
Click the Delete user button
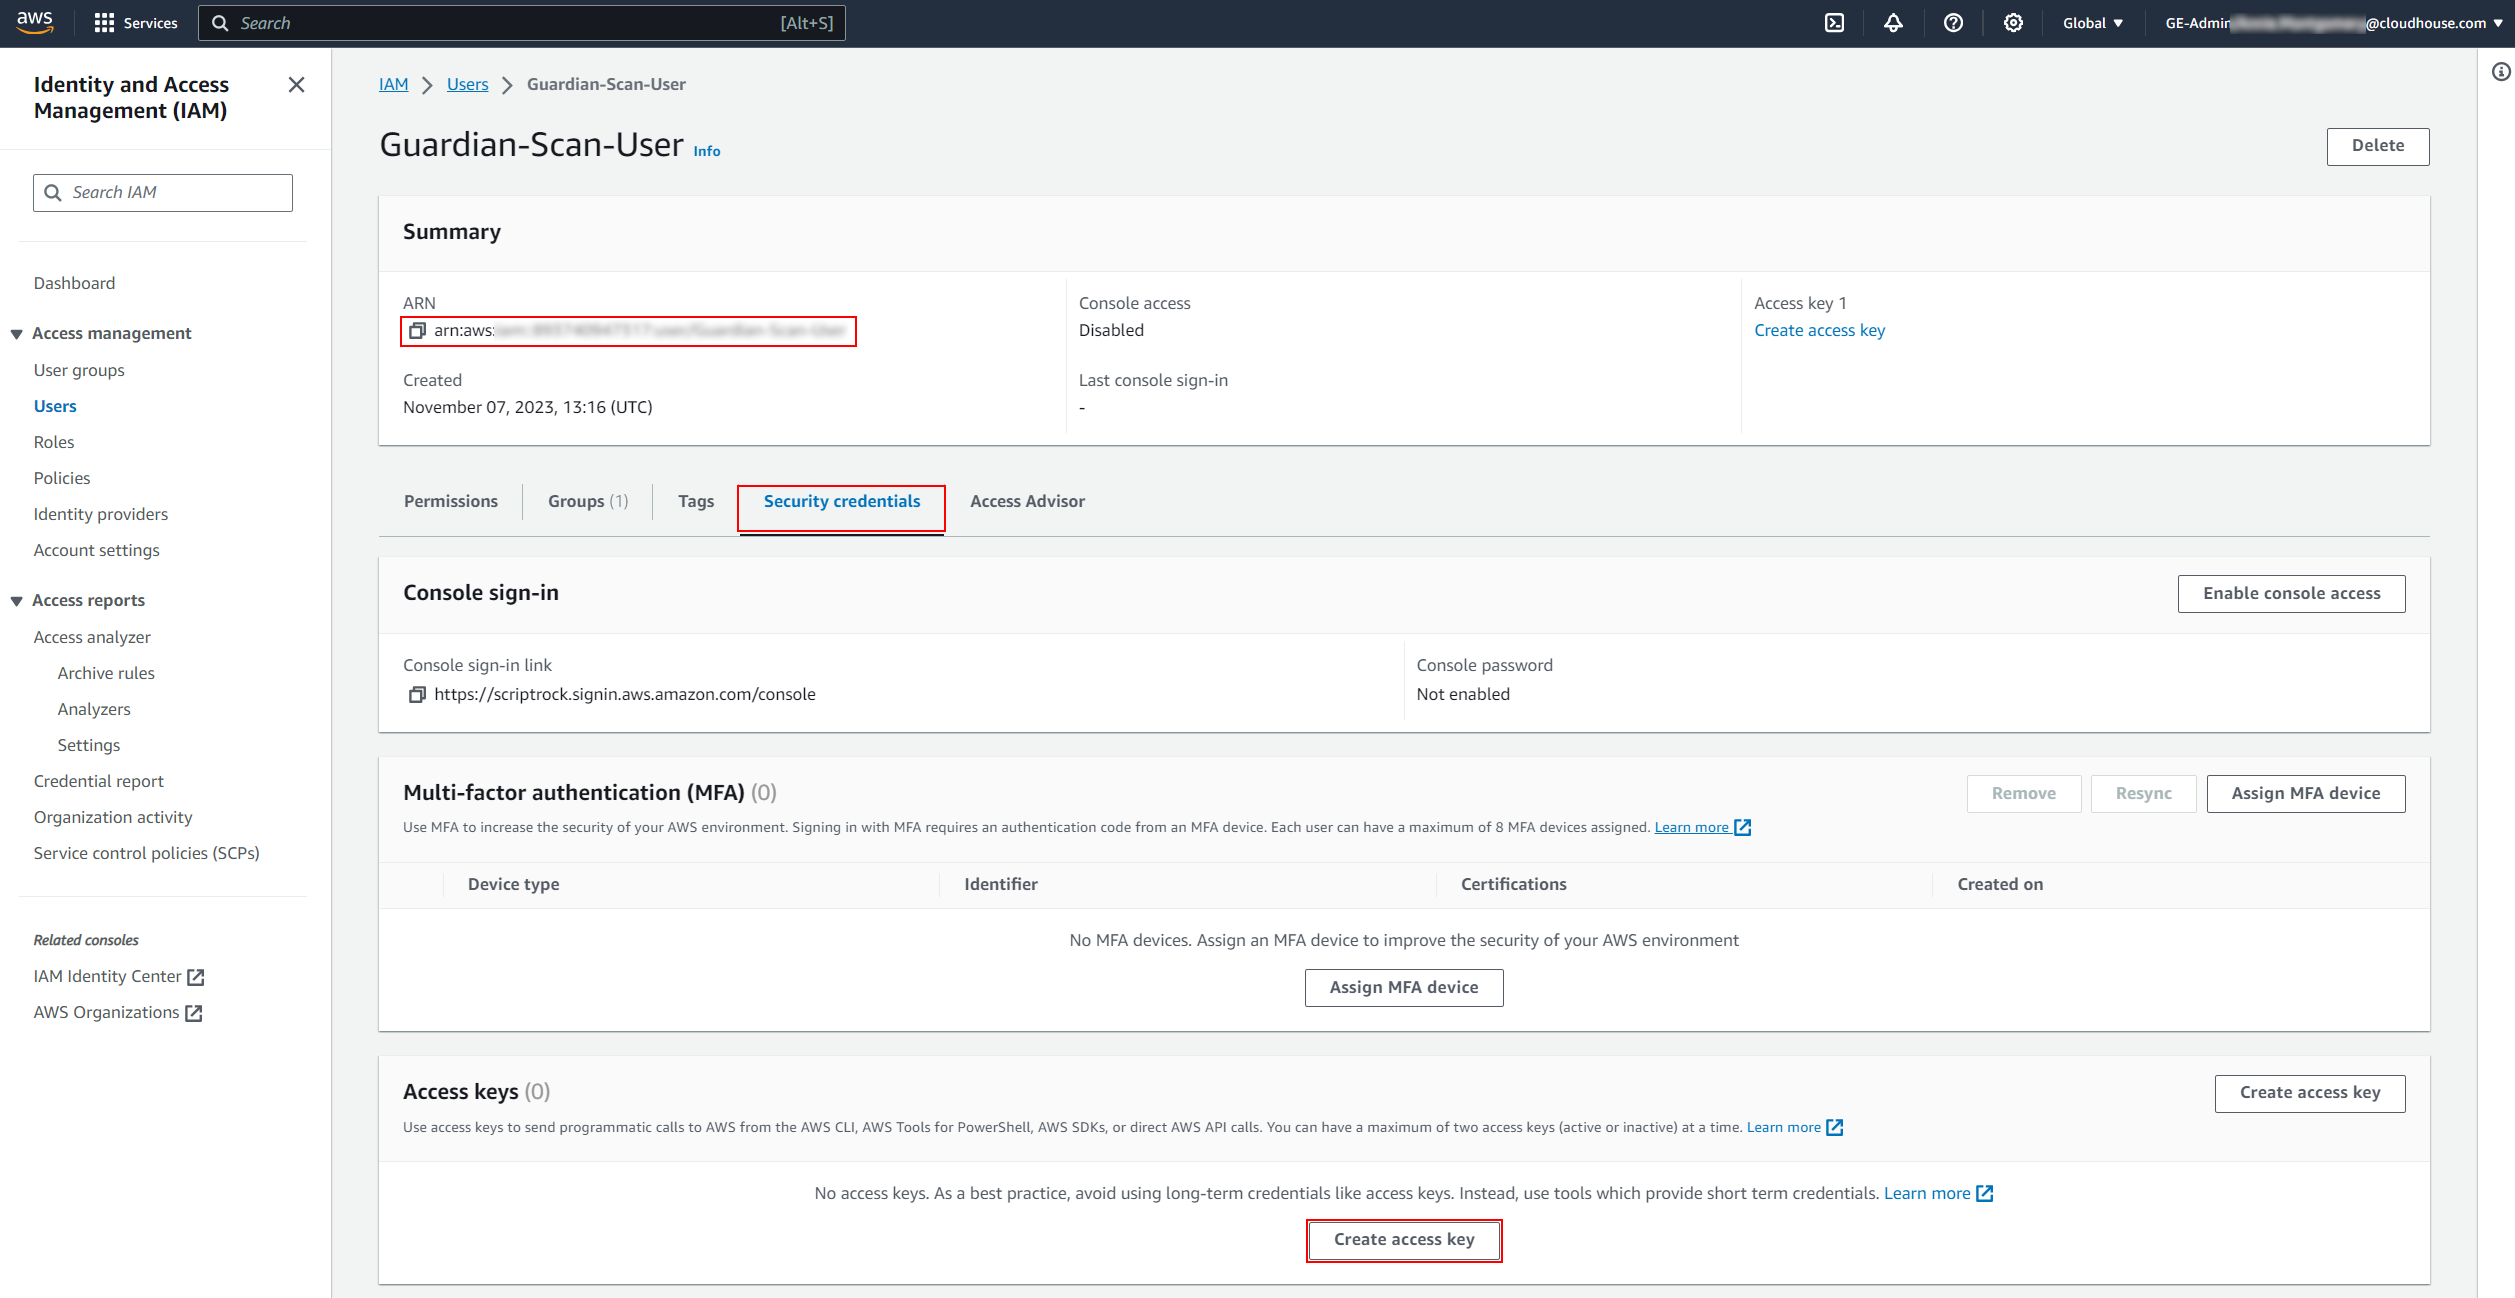pos(2377,146)
